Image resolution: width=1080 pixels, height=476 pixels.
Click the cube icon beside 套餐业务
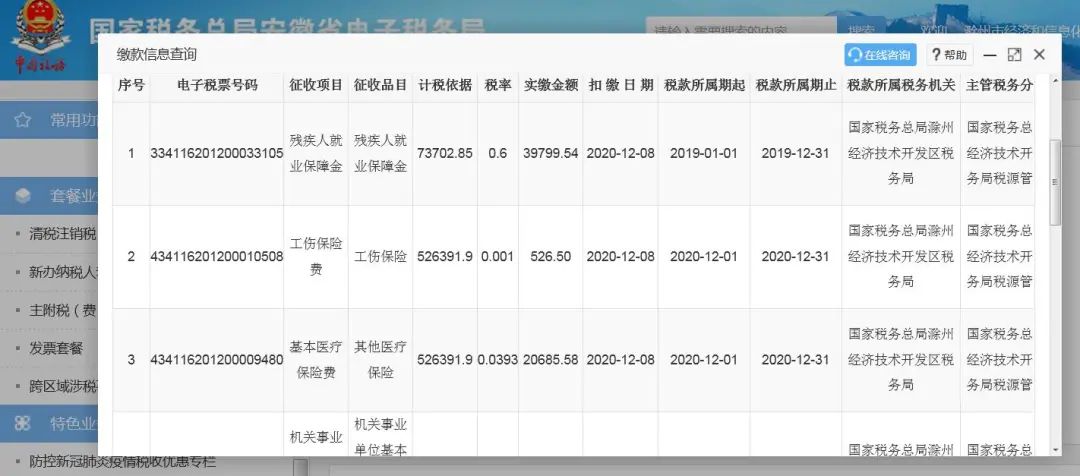point(23,196)
